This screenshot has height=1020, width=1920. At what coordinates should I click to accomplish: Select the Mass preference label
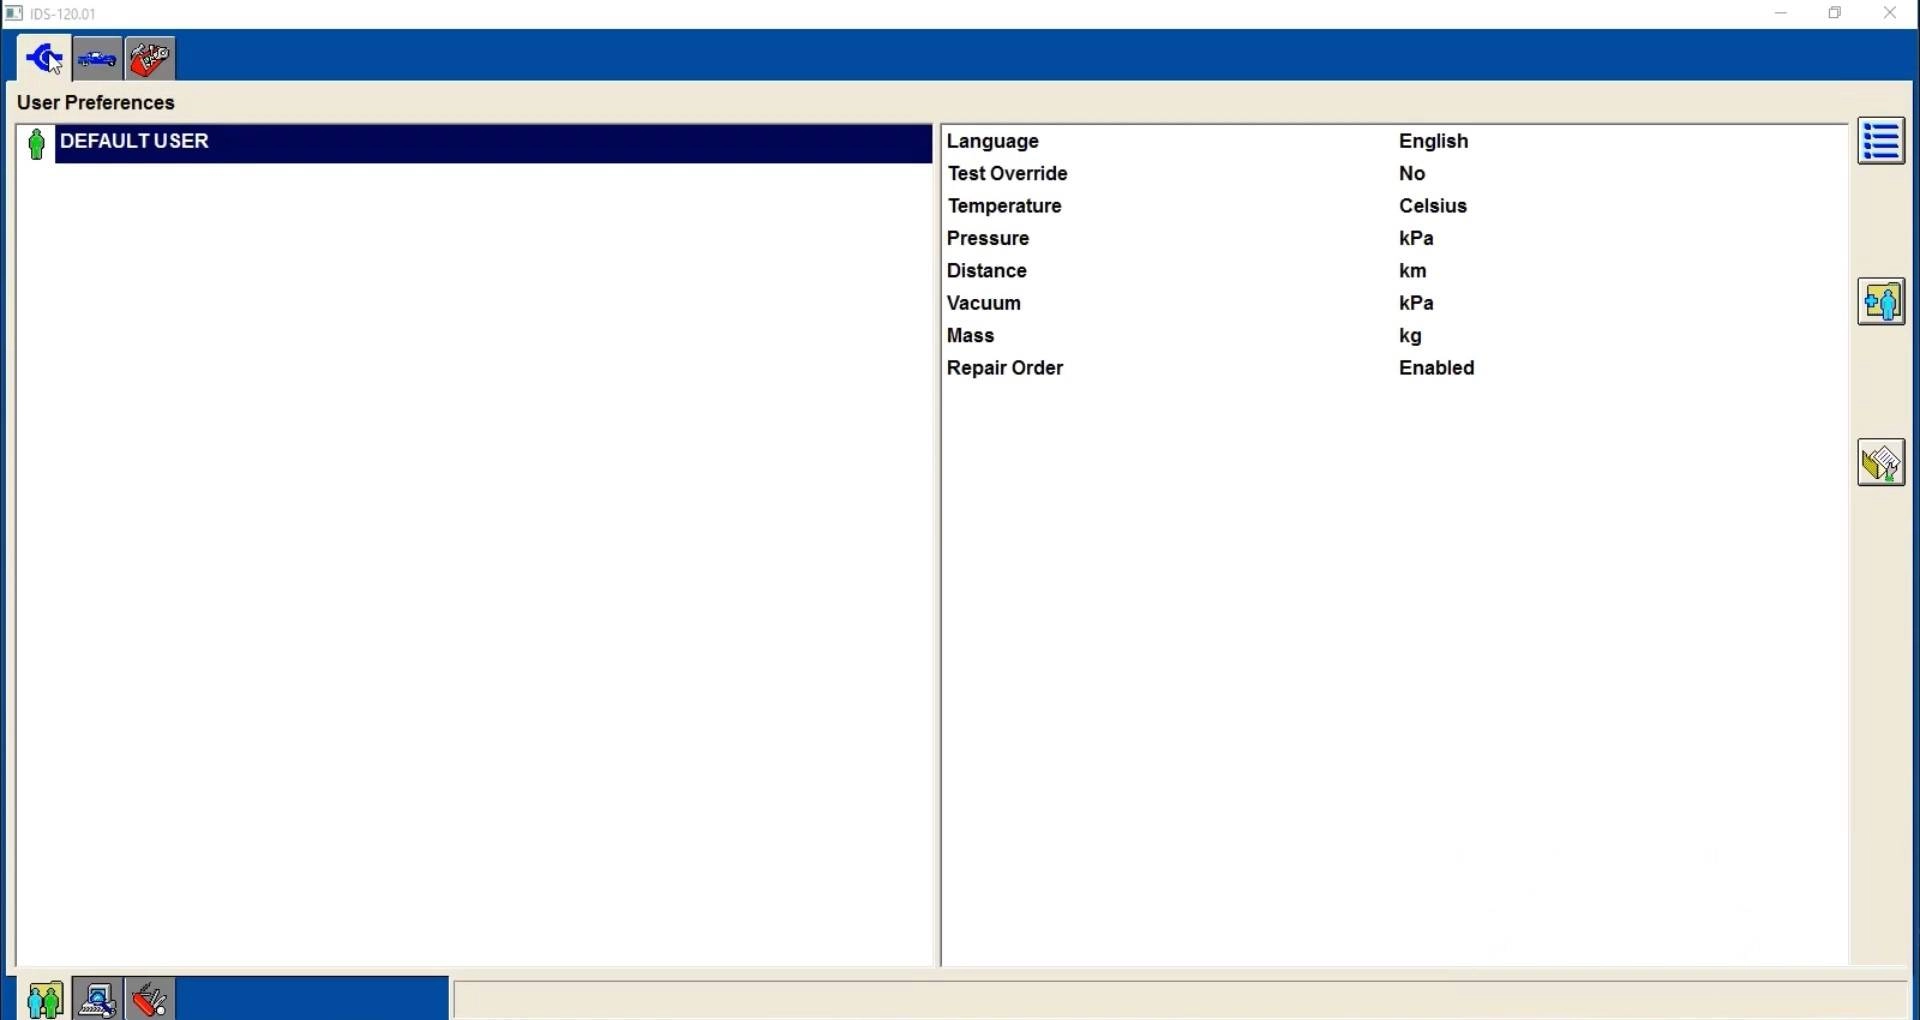970,336
